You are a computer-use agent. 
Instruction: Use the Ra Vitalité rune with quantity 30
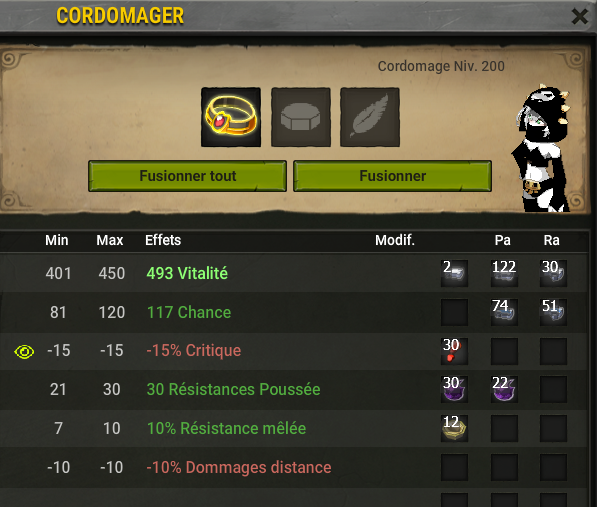(553, 273)
